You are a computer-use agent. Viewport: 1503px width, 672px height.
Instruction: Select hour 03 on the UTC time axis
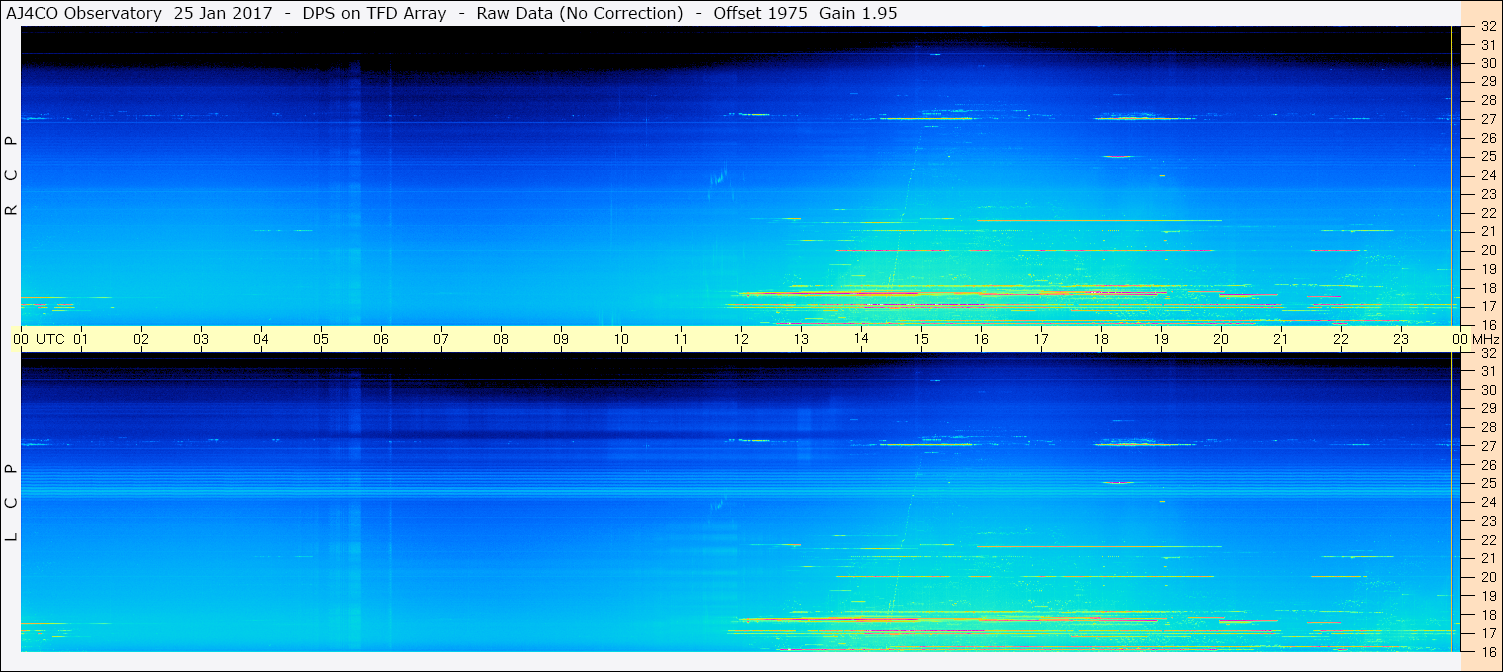point(201,340)
